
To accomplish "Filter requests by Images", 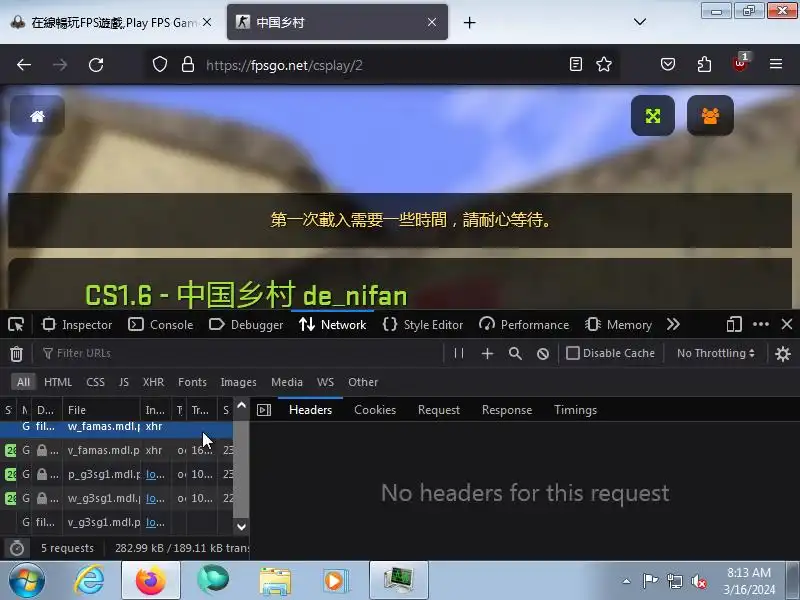I will pos(238,382).
